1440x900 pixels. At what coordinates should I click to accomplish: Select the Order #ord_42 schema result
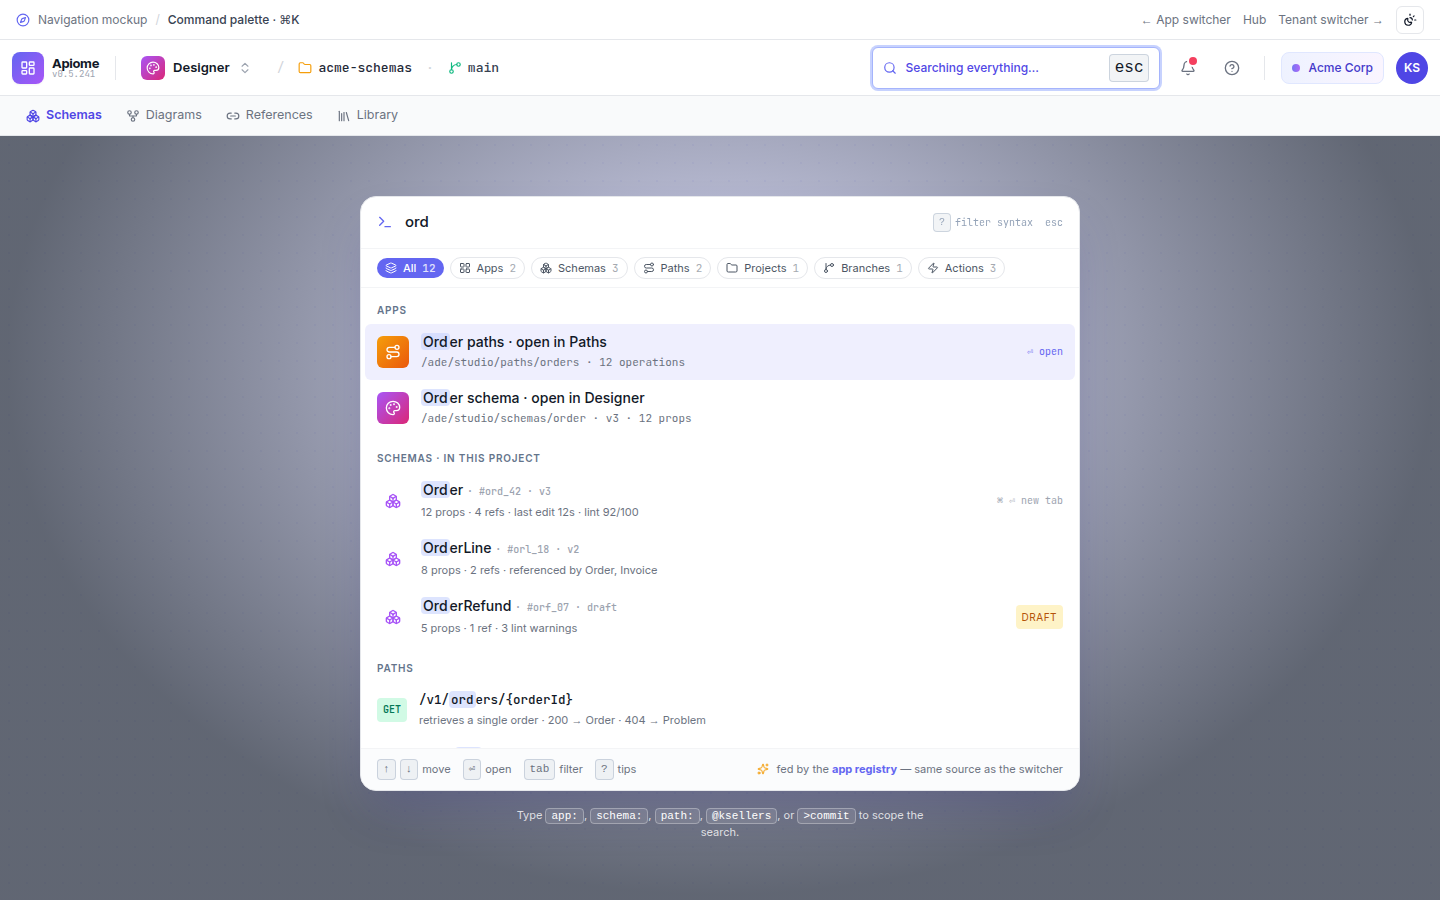click(x=720, y=500)
